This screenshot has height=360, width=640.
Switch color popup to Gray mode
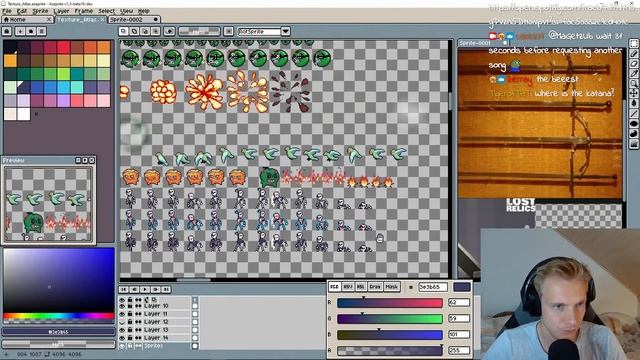pos(375,287)
